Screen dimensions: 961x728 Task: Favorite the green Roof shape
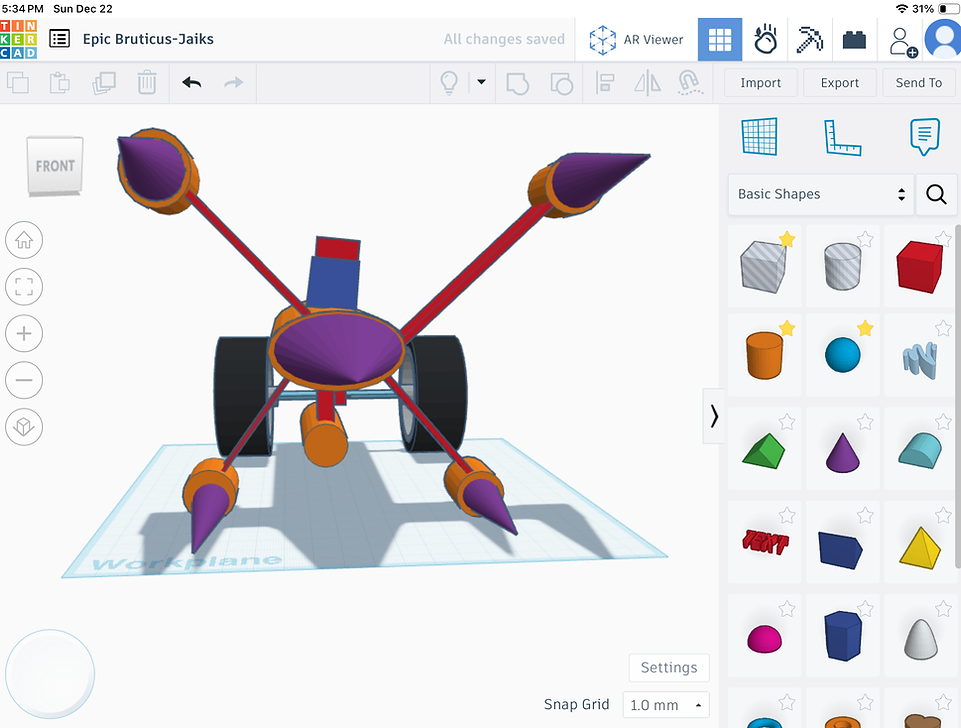(787, 422)
